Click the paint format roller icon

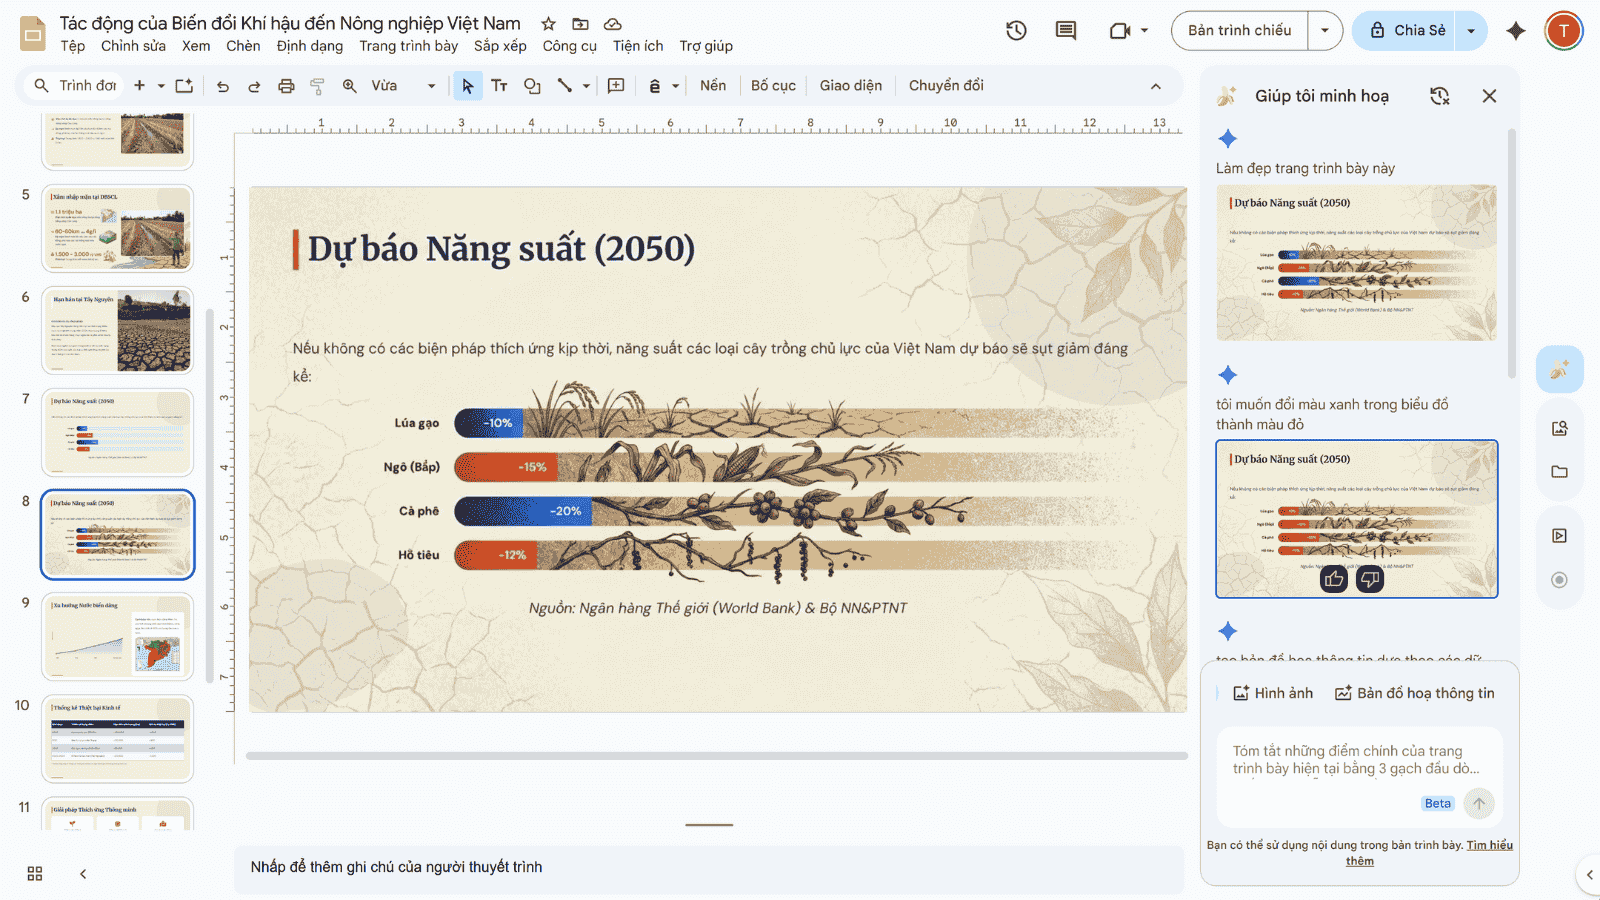tap(318, 86)
